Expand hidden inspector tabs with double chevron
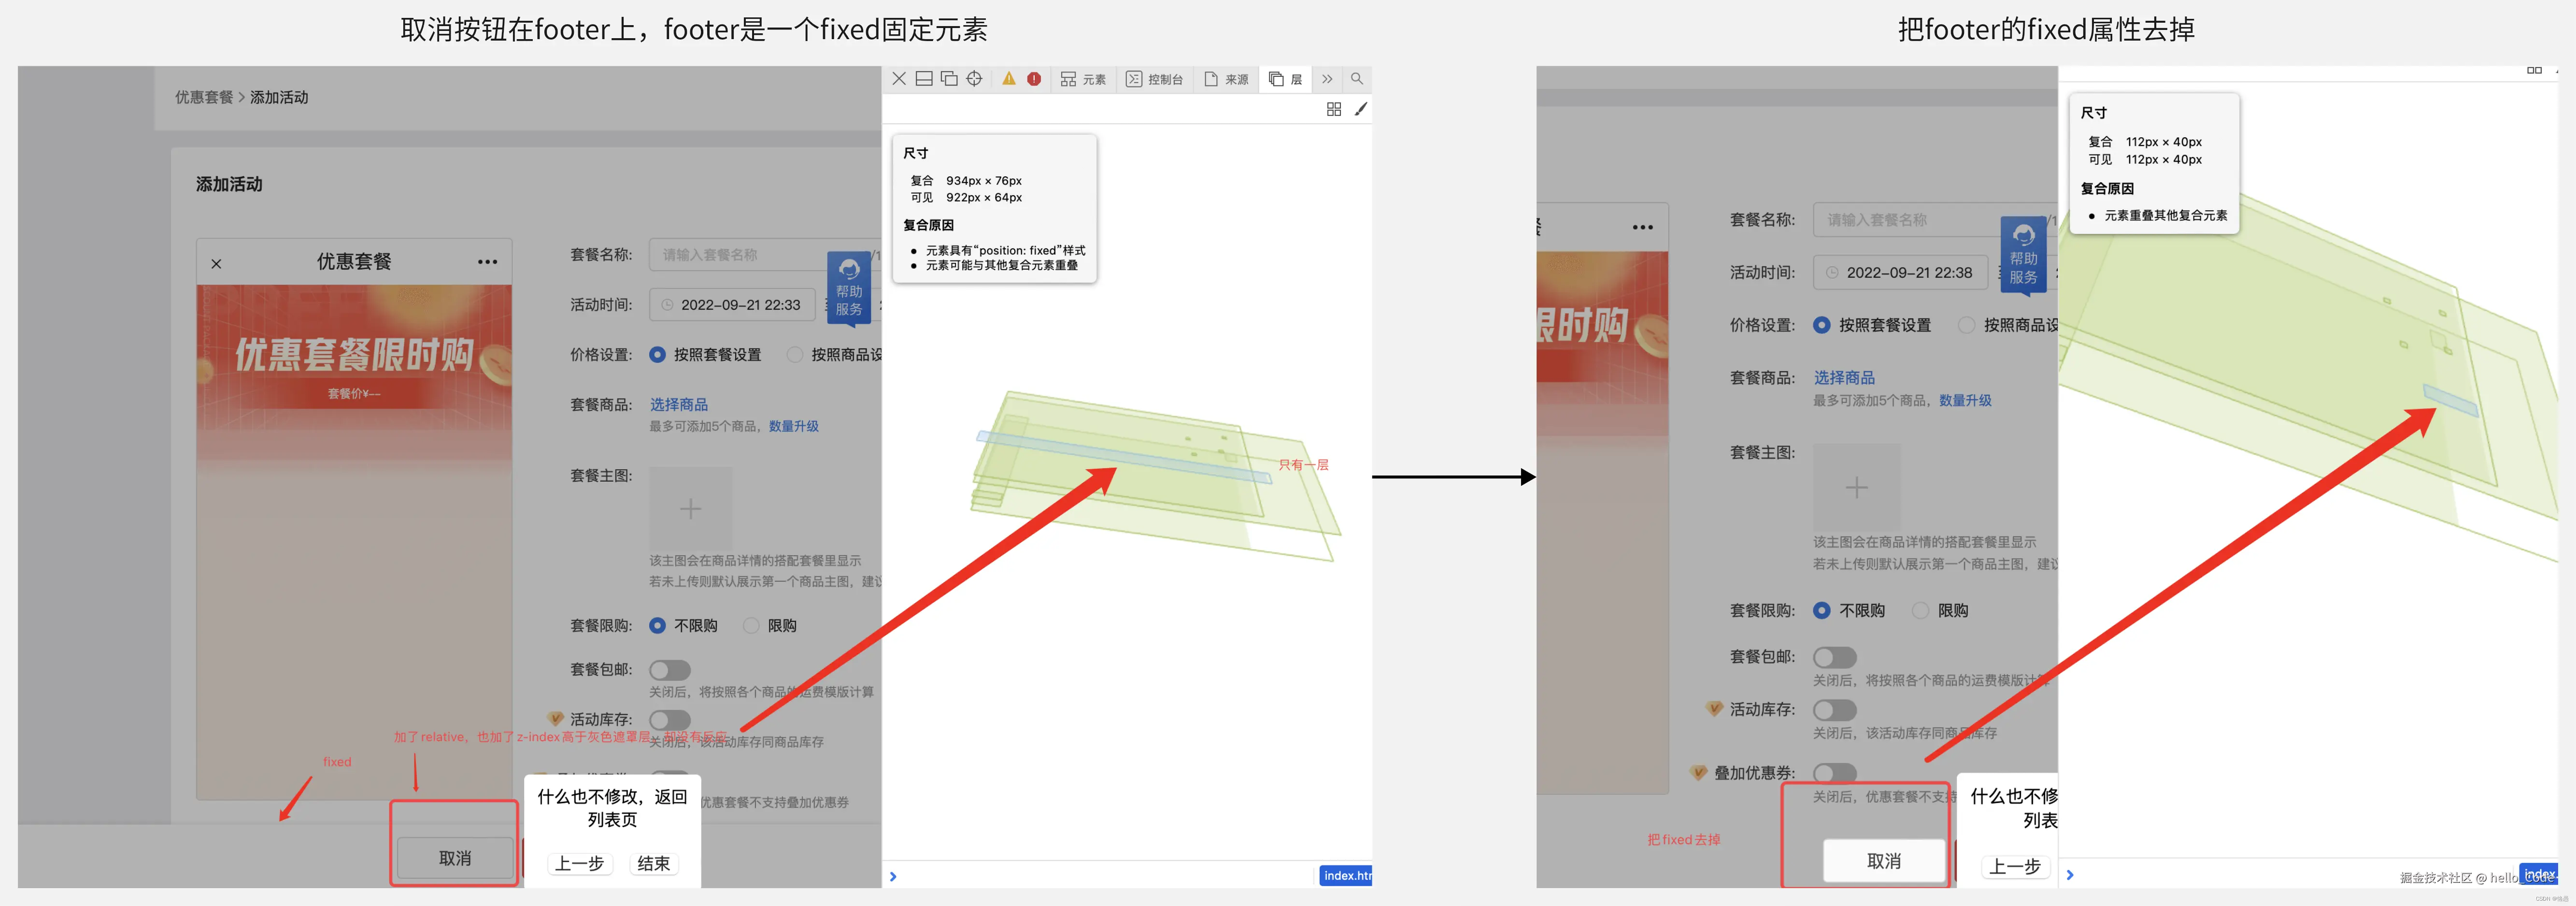This screenshot has width=2576, height=906. [x=1327, y=79]
